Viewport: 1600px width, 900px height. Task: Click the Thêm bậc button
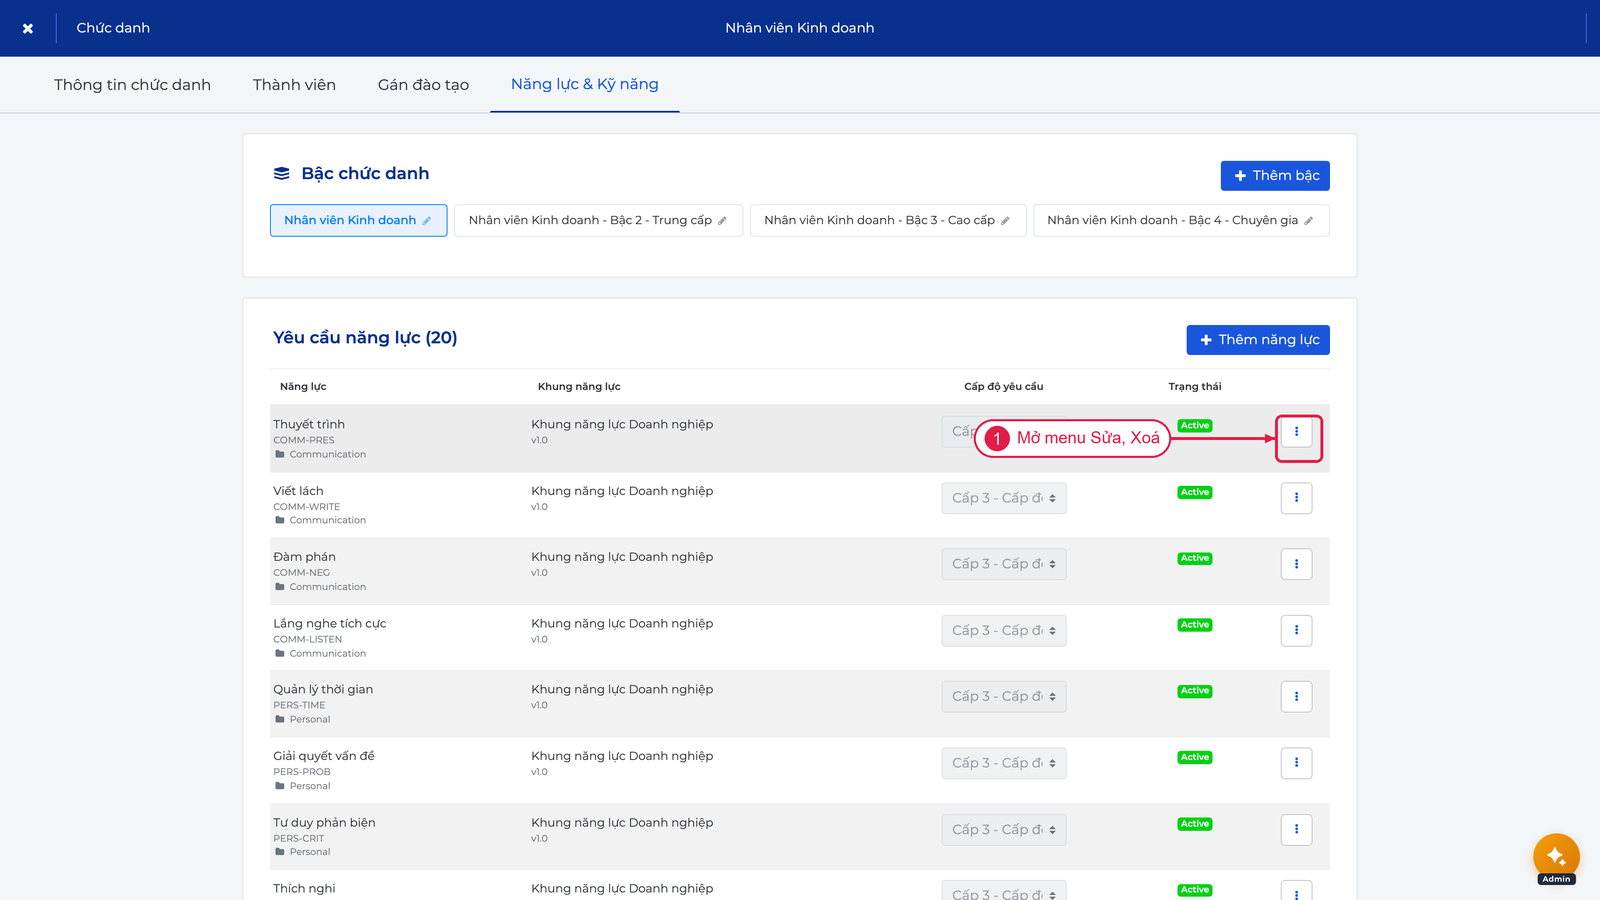[x=1275, y=176]
